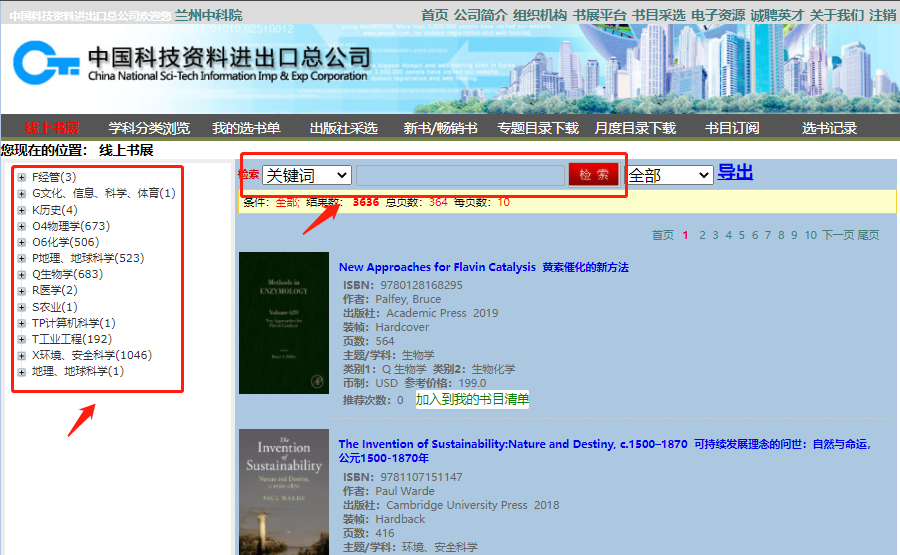900x555 pixels.
Task: Click 首页 pagination link above results
Action: pyautogui.click(x=663, y=235)
